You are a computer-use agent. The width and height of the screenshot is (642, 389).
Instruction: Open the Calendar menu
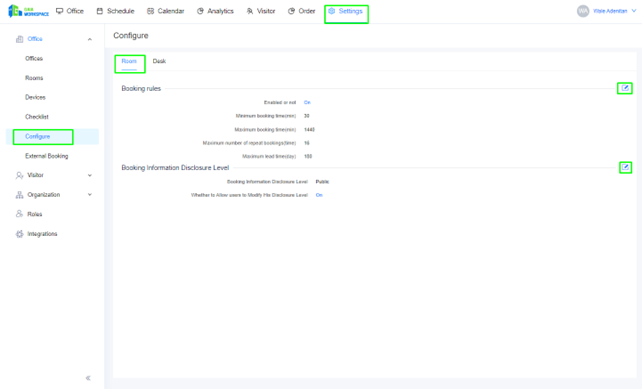(x=166, y=11)
